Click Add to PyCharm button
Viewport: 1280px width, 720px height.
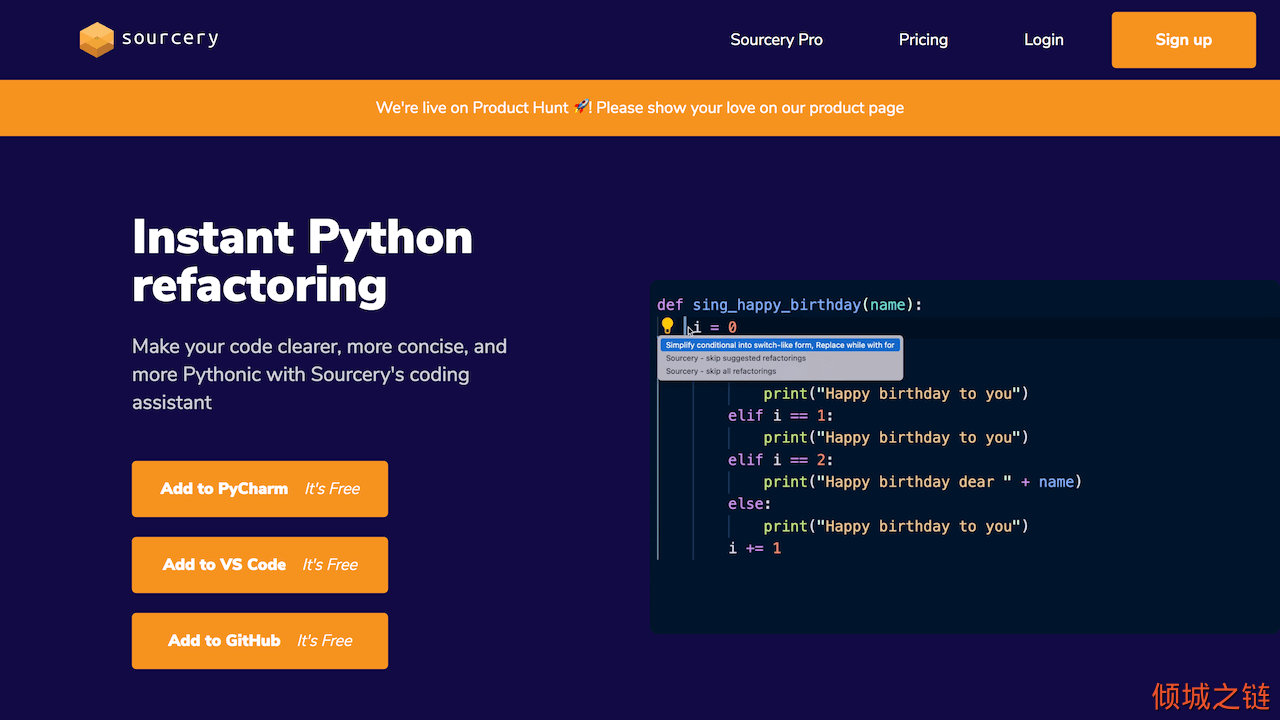point(260,489)
